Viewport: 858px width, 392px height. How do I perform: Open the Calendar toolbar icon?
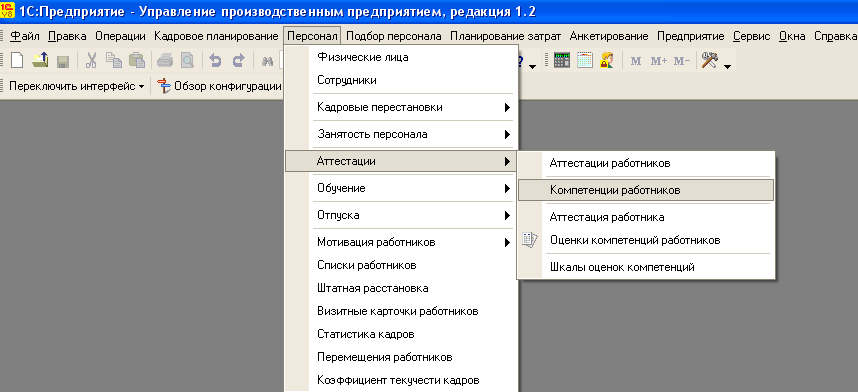585,60
